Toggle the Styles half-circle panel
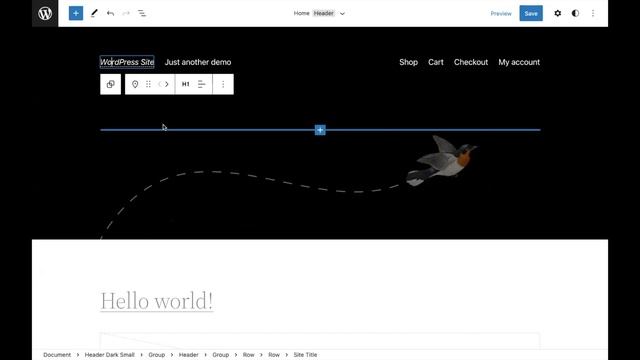The height and width of the screenshot is (360, 640). click(x=575, y=13)
